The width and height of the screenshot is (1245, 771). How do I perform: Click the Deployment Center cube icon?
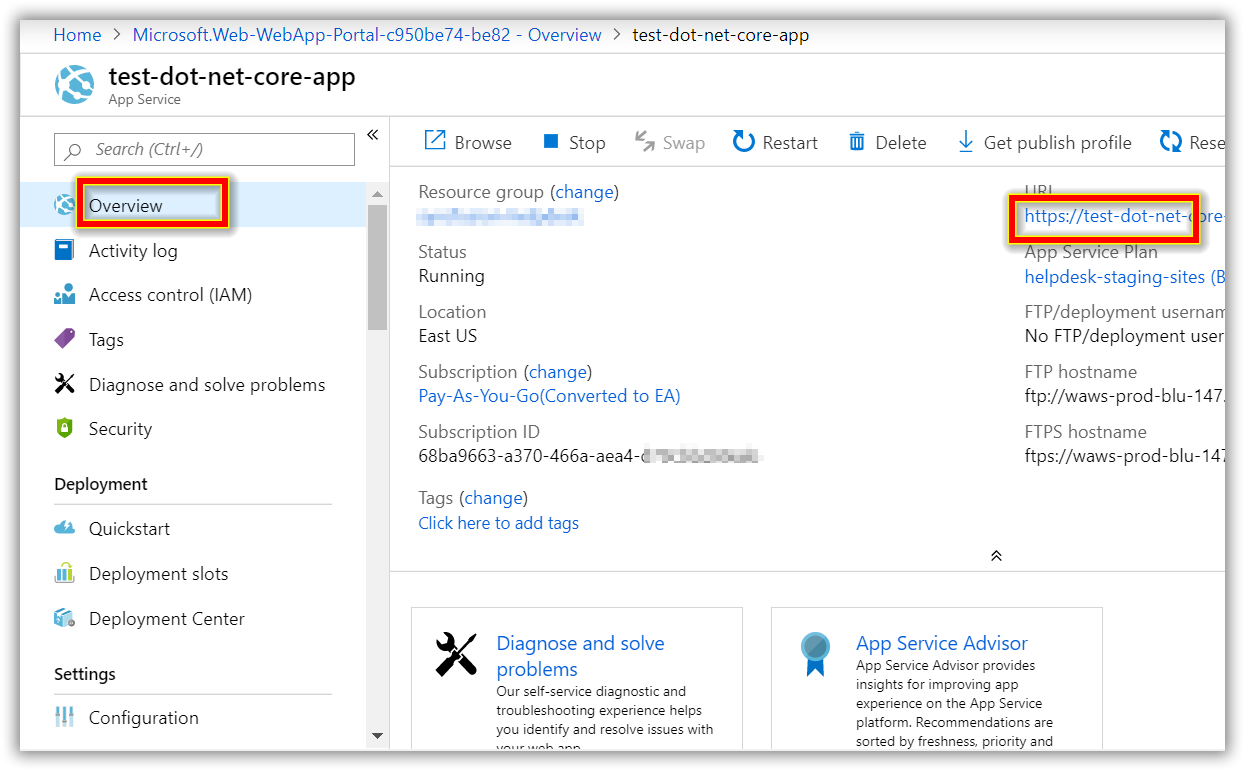[x=64, y=618]
